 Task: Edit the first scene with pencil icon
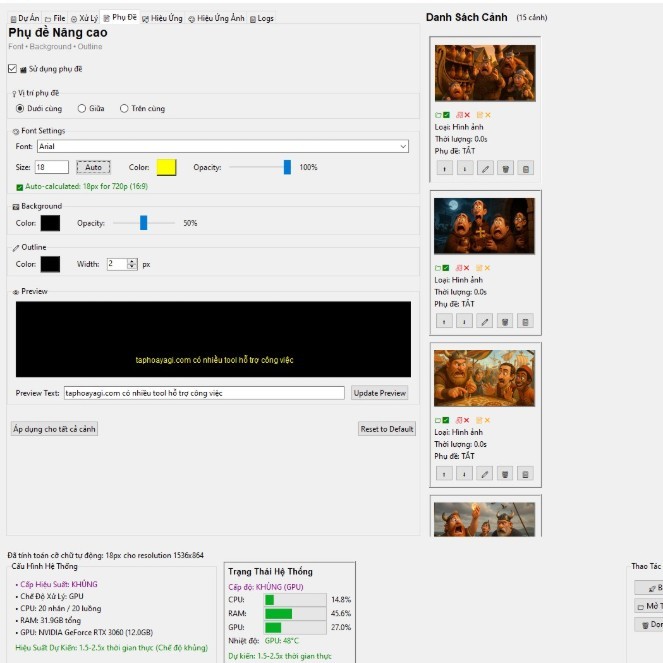(x=485, y=169)
